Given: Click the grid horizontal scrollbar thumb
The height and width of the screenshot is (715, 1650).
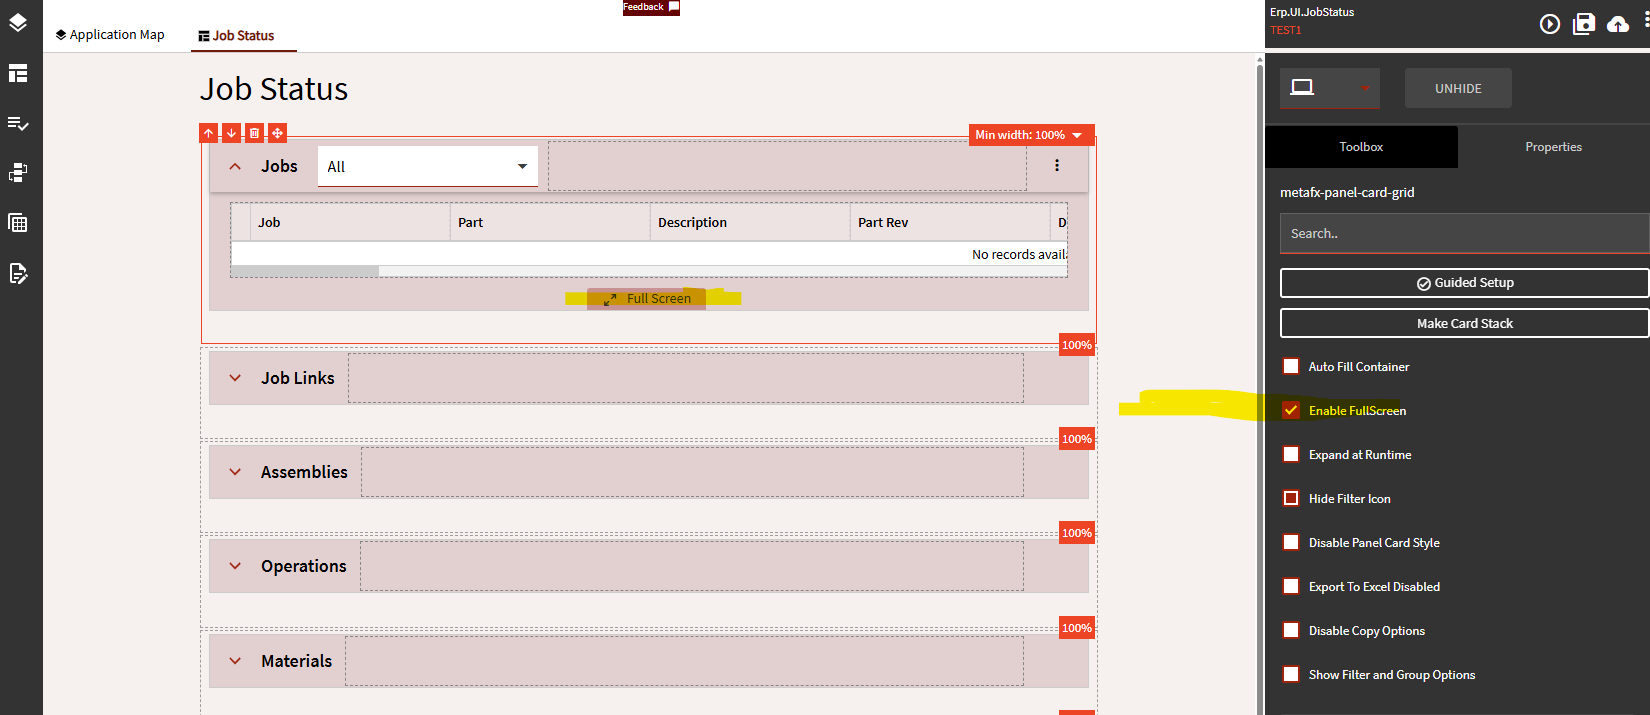Looking at the screenshot, I should point(305,271).
